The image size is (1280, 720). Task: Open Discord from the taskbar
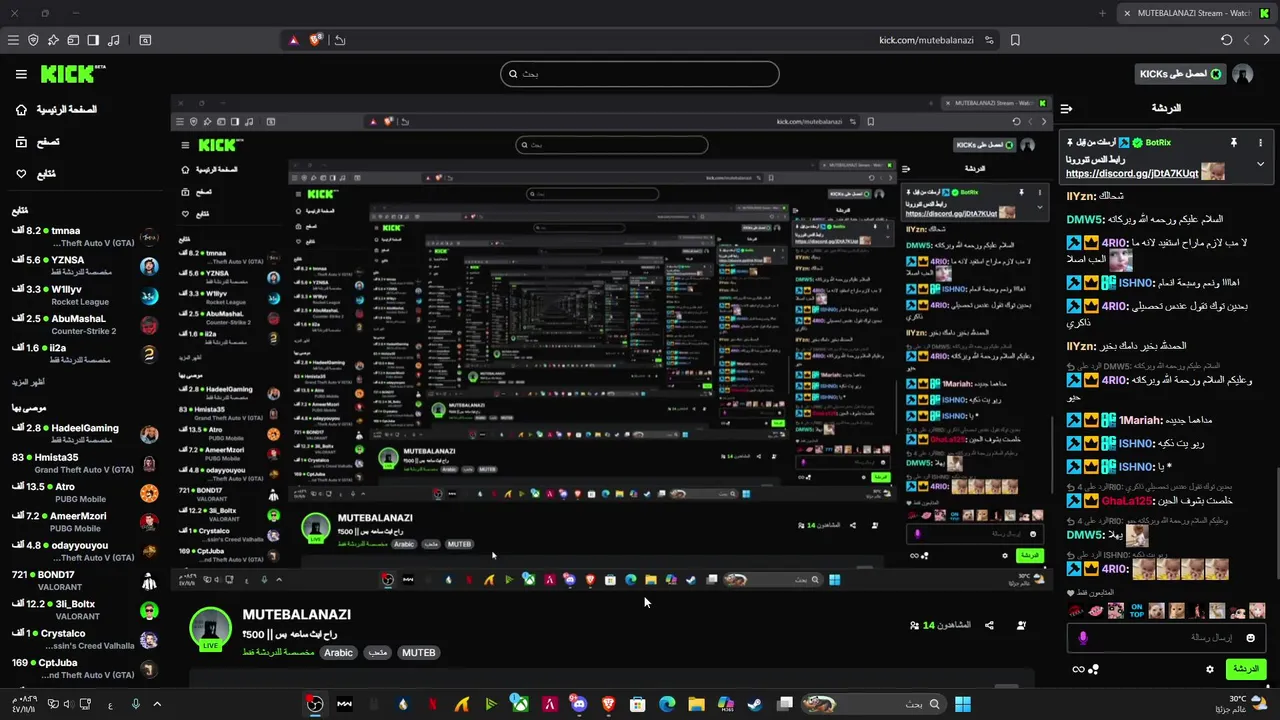[x=578, y=704]
